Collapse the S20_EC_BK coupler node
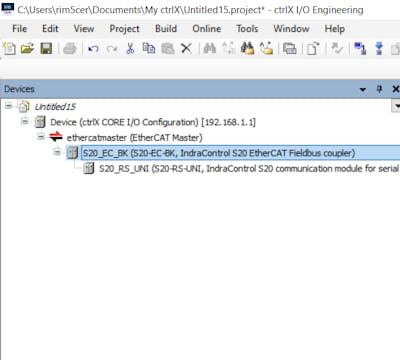This screenshot has height=360, width=400. (x=57, y=152)
